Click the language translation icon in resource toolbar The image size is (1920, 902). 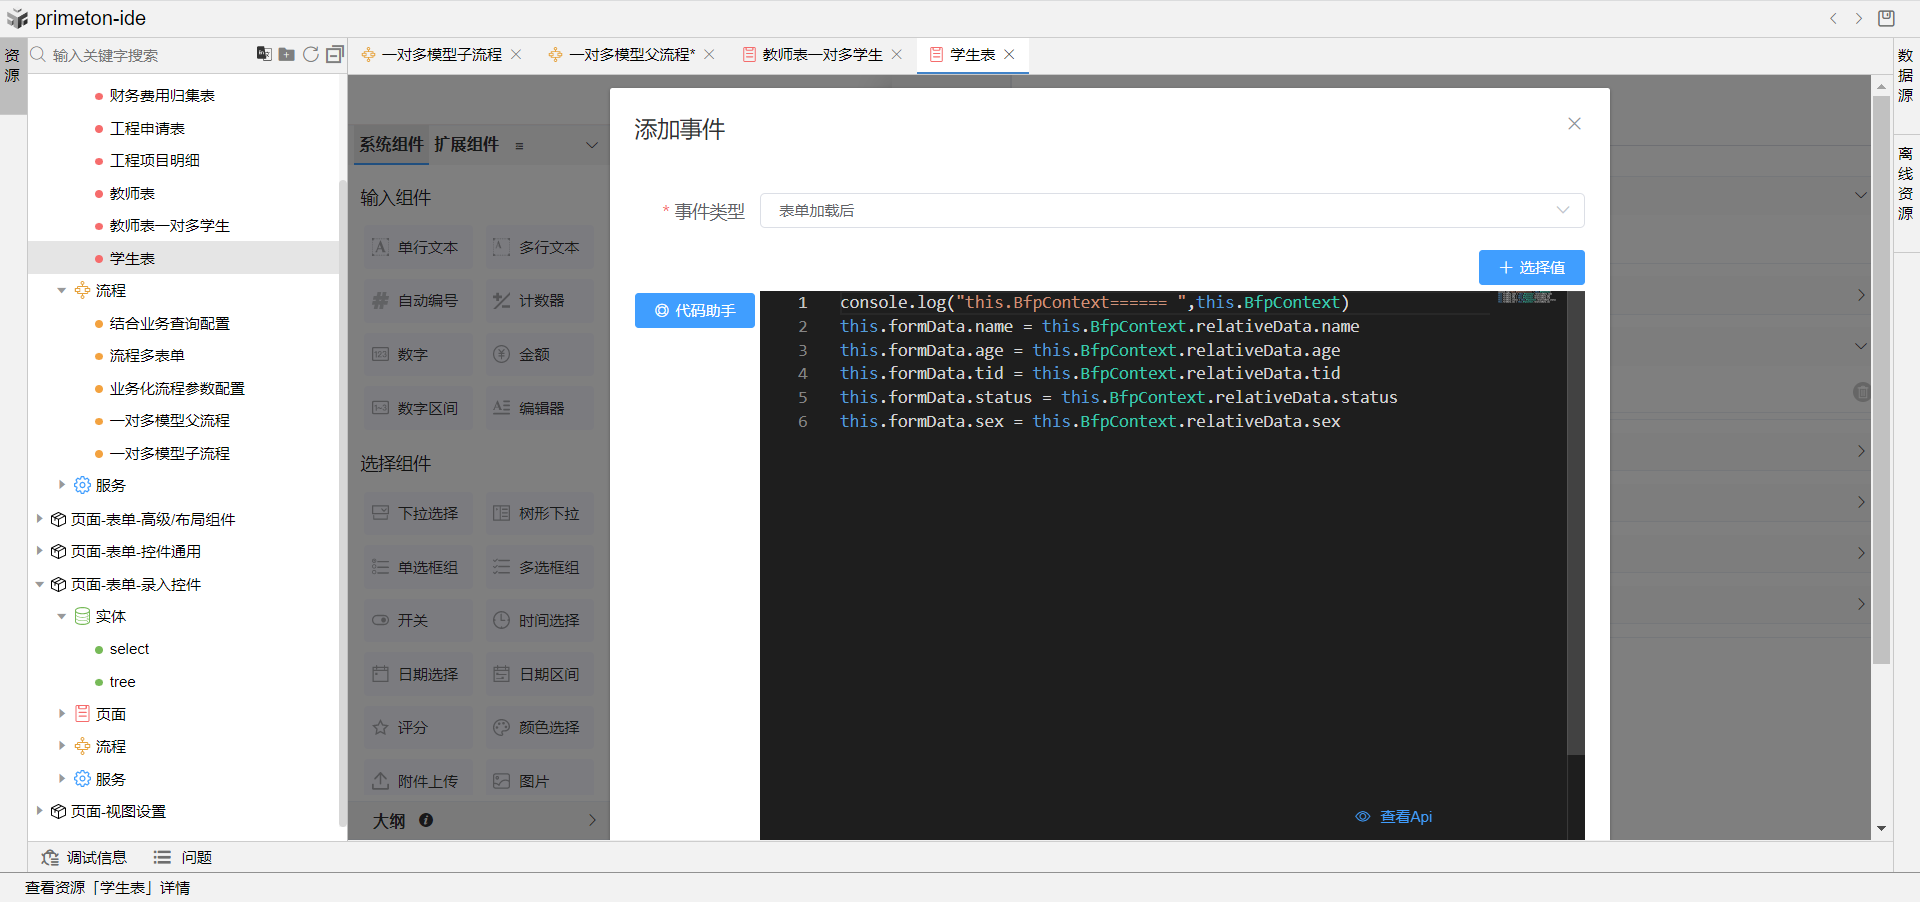coord(264,54)
